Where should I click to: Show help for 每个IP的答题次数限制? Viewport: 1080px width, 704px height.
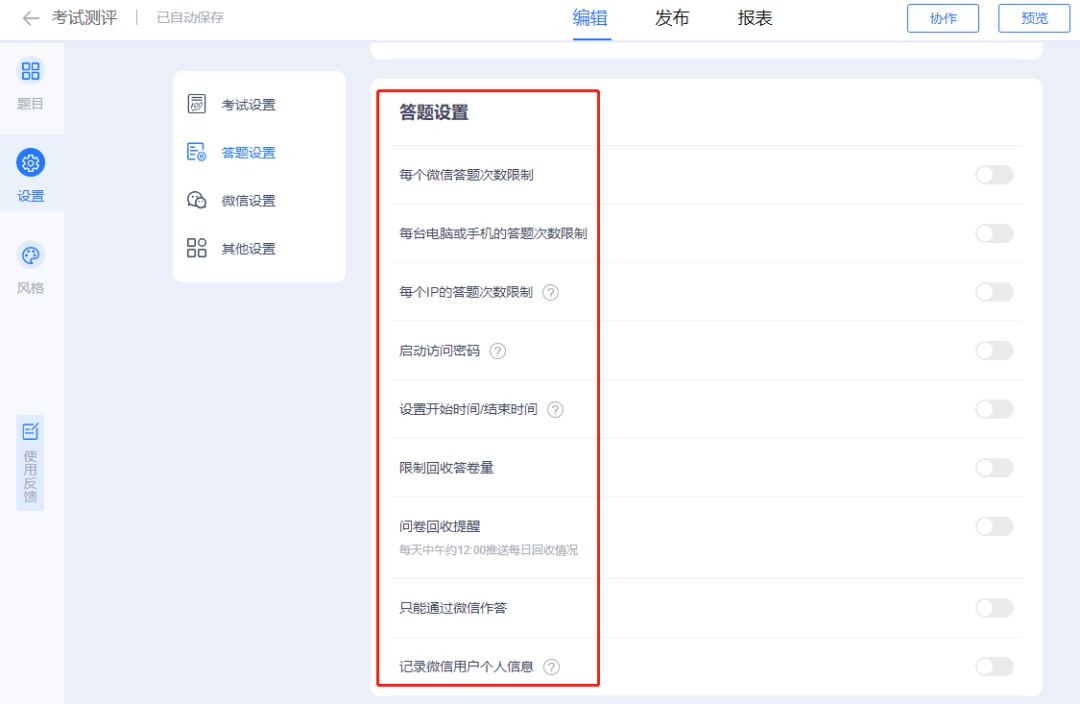550,293
